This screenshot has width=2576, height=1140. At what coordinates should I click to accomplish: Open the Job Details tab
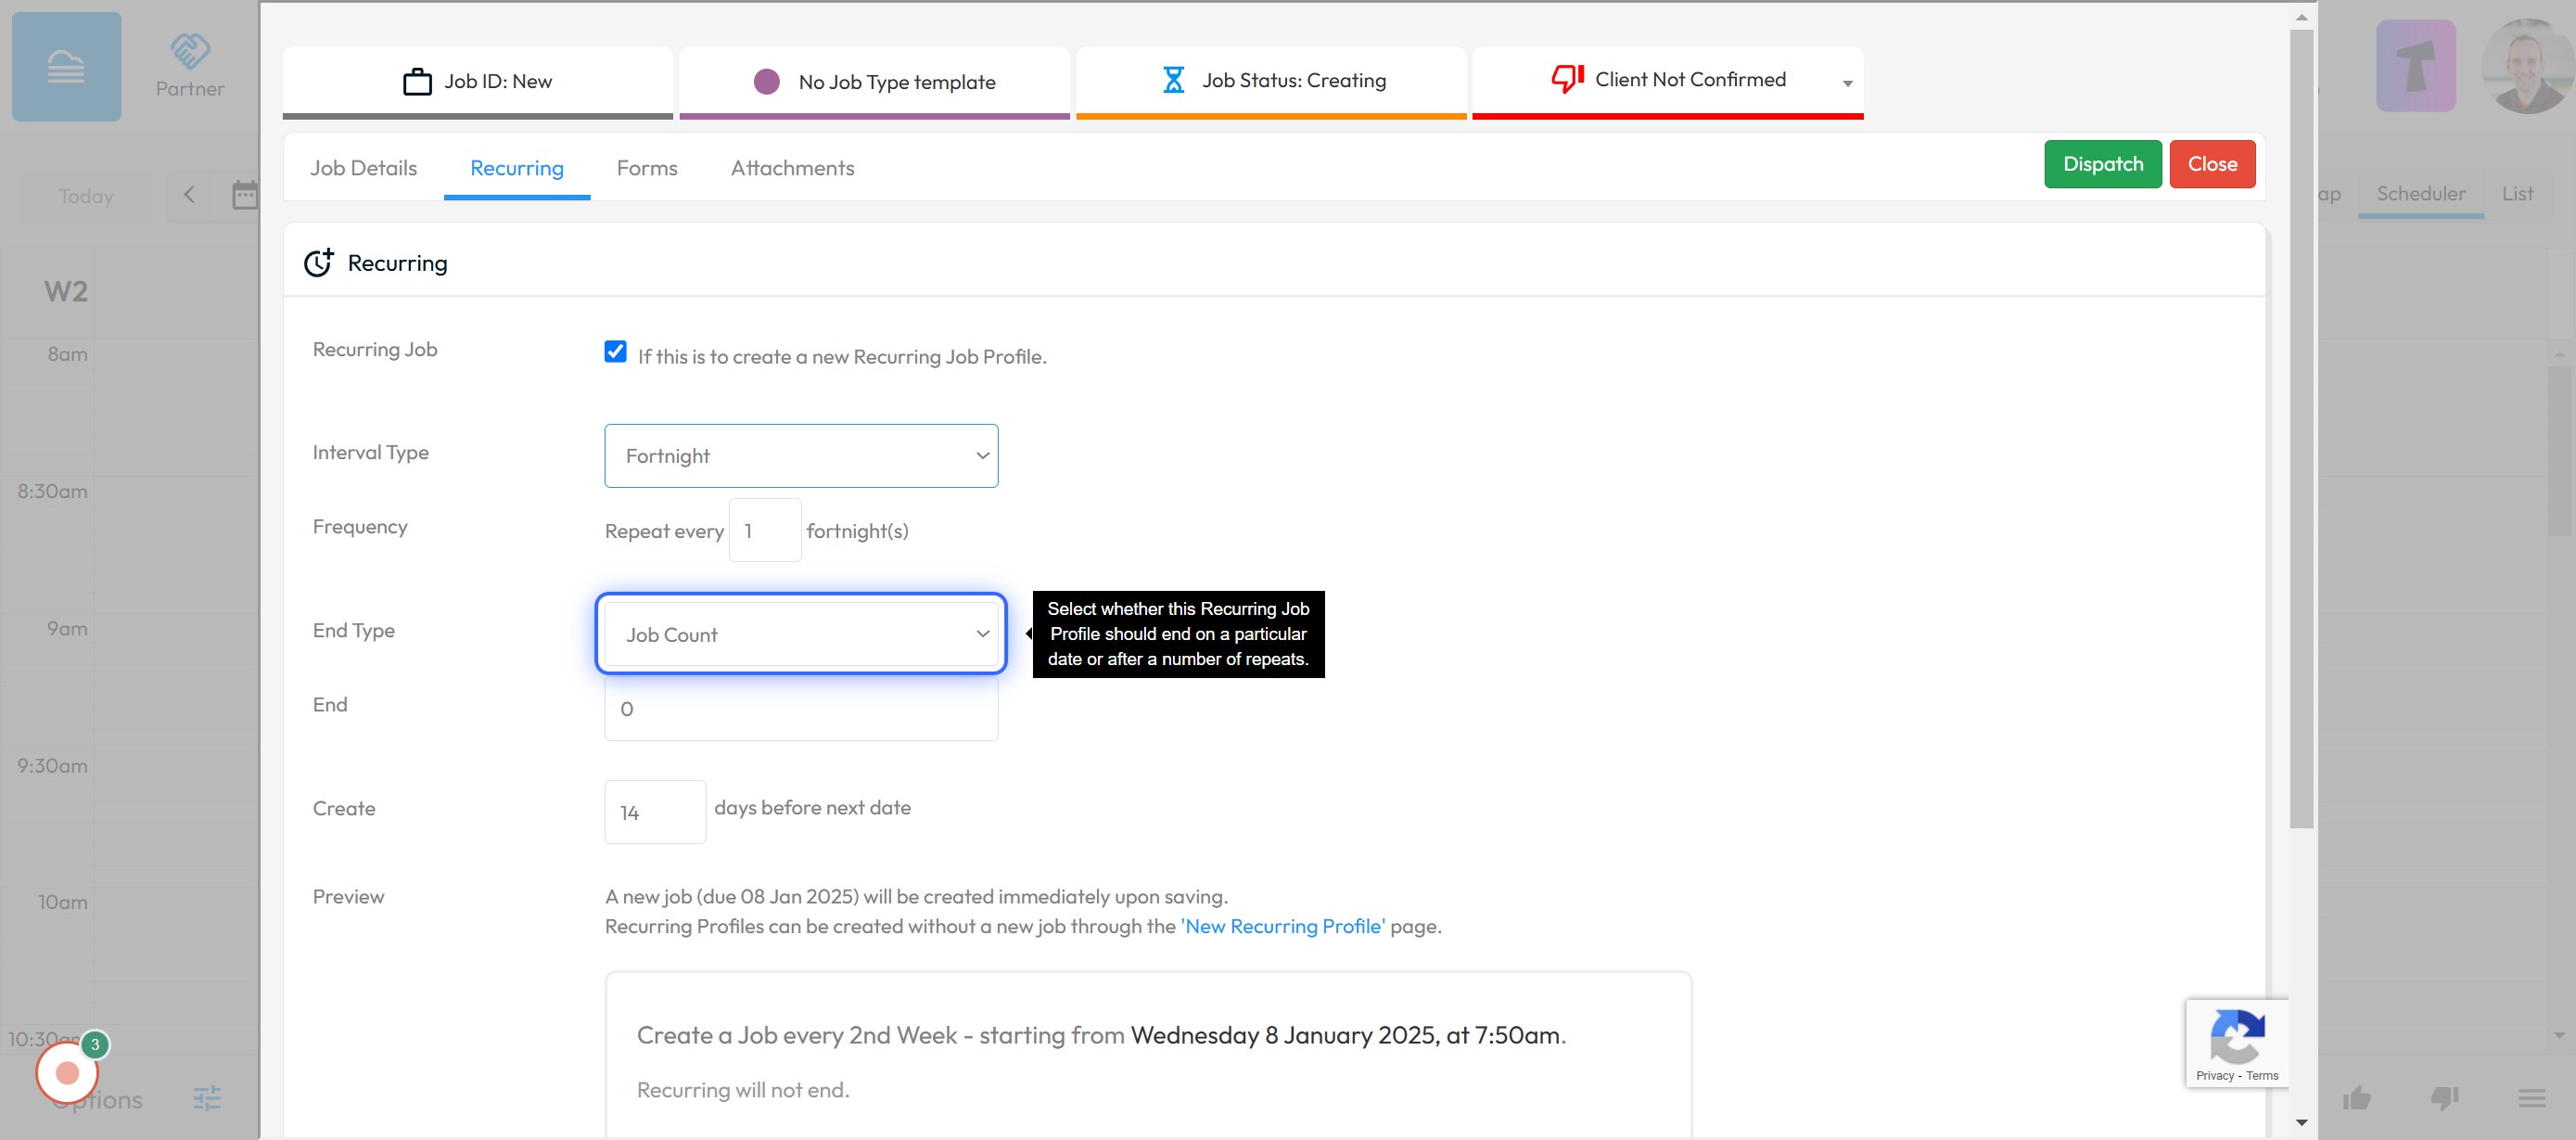point(363,168)
